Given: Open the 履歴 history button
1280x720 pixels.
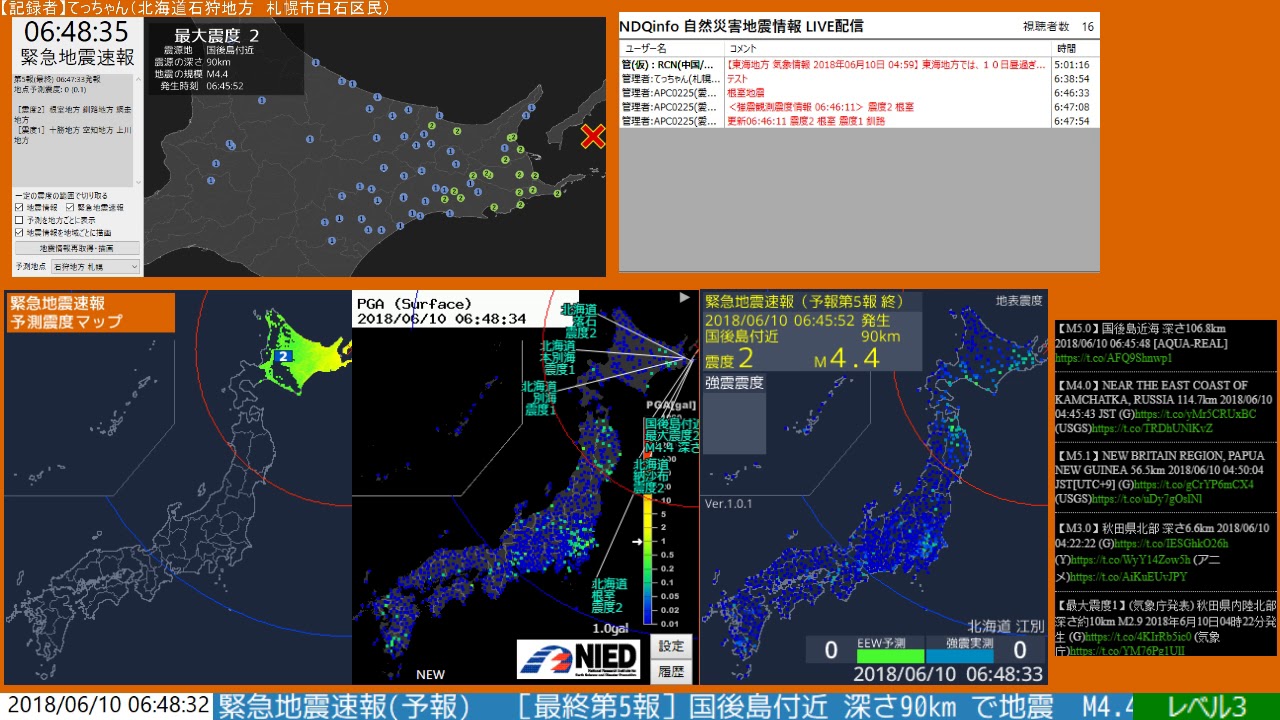Looking at the screenshot, I should (x=671, y=672).
